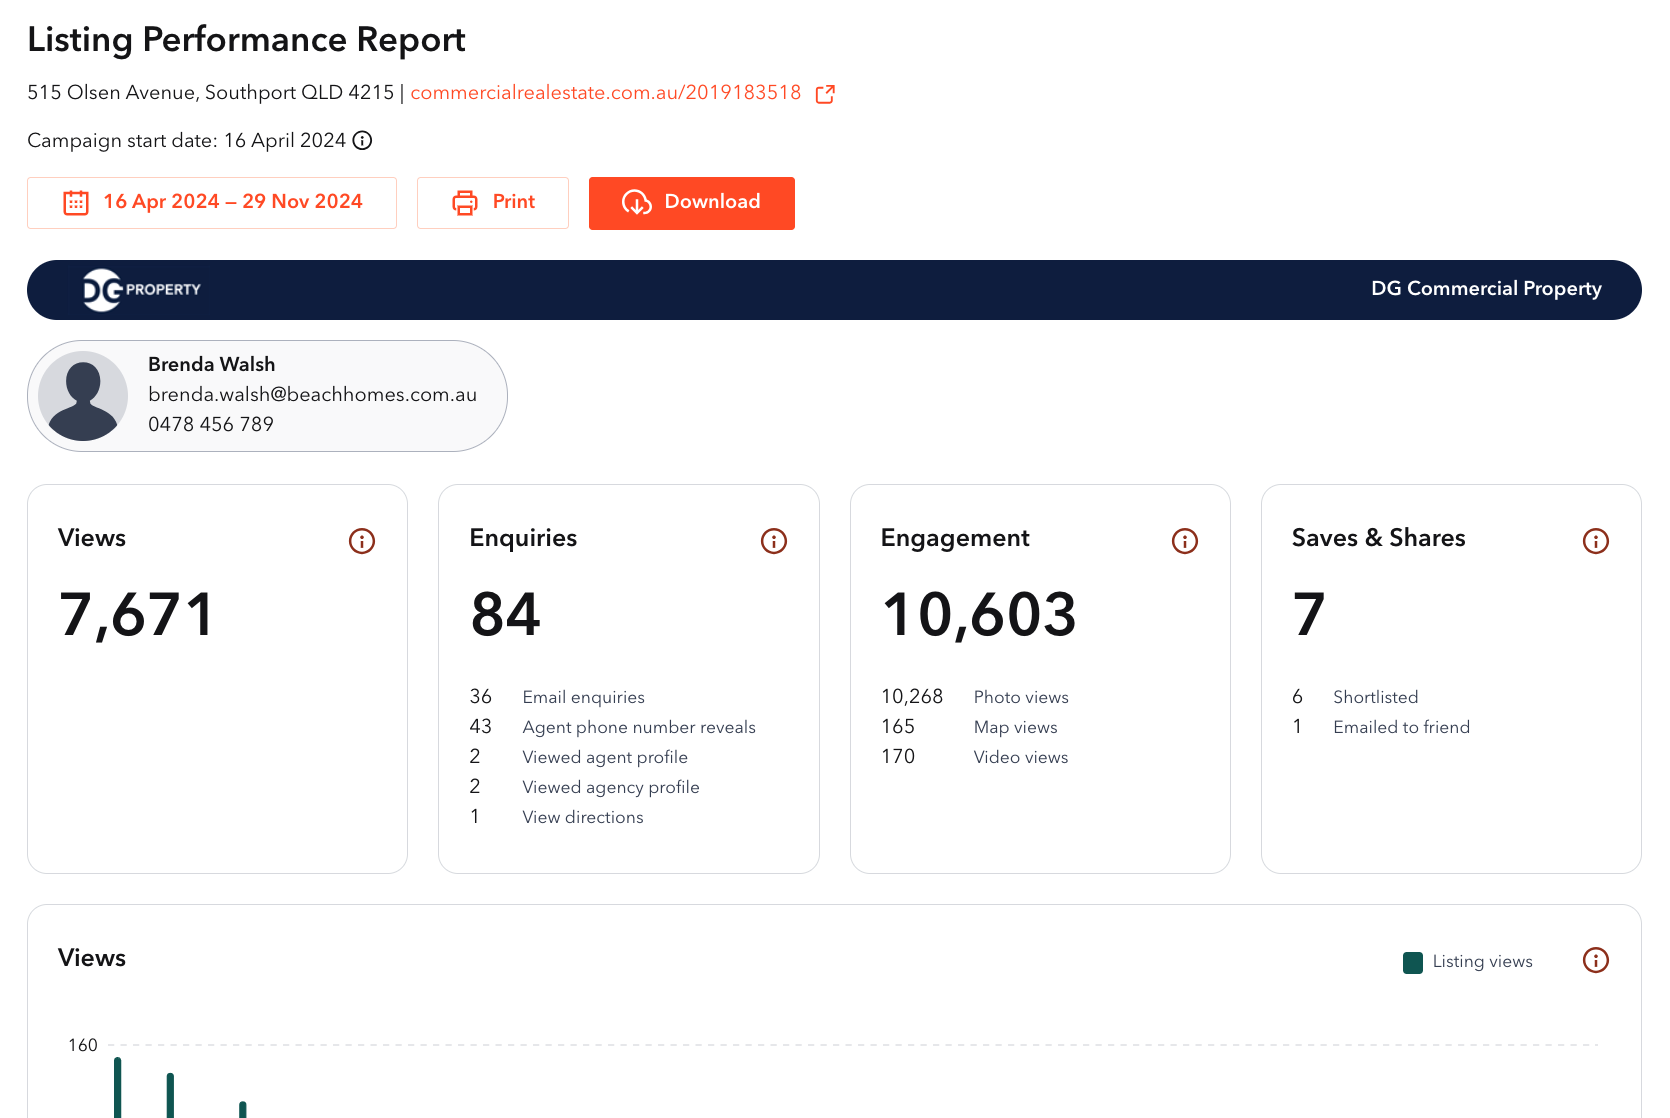The height and width of the screenshot is (1118, 1670).
Task: Click the Print button
Action: point(493,203)
